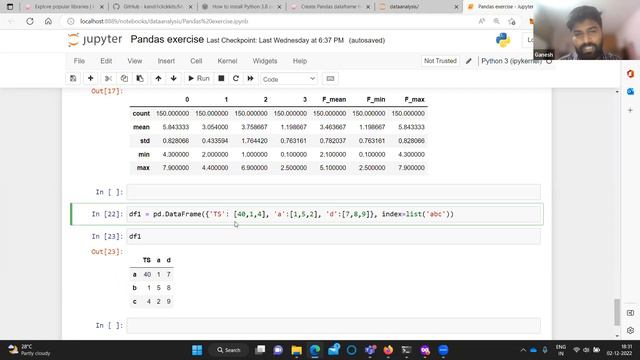This screenshot has width=640, height=360.
Task: Click the Python logo in the header
Action: click(x=503, y=40)
